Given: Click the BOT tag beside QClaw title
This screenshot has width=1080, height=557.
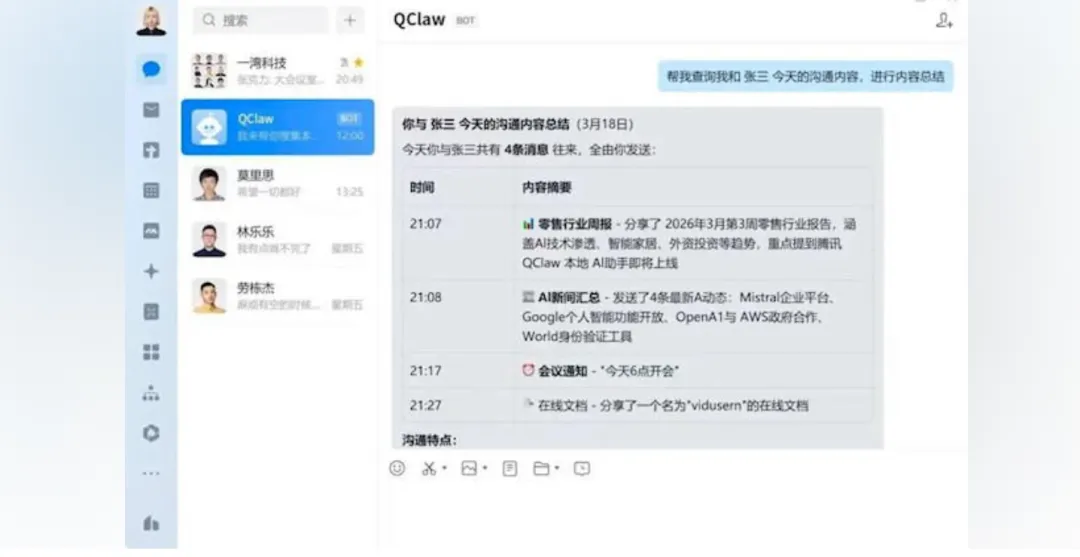Looking at the screenshot, I should tap(466, 21).
